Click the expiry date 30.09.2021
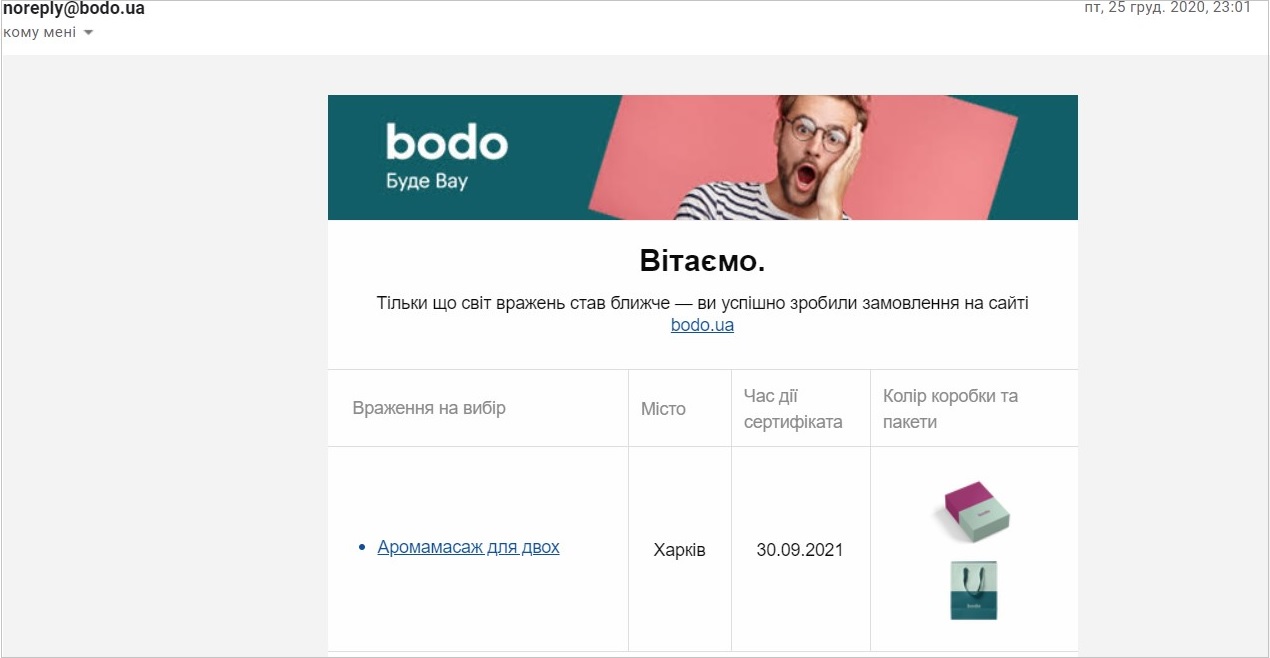 [x=799, y=550]
